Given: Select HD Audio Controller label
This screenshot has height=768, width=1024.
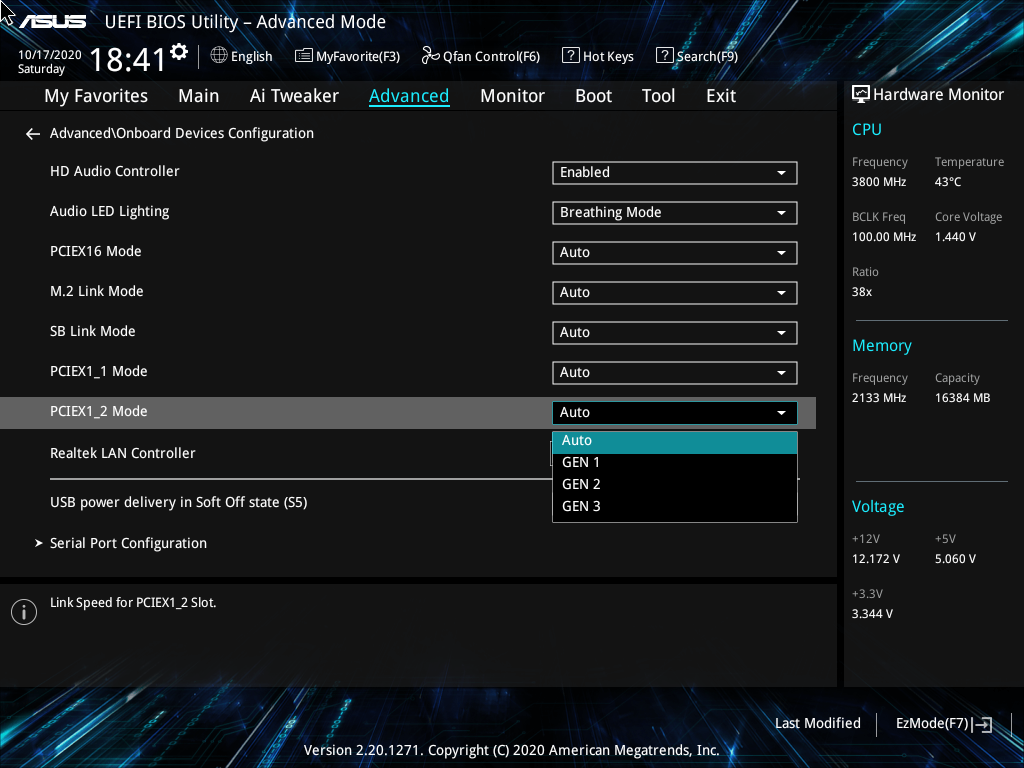Looking at the screenshot, I should pos(115,172).
